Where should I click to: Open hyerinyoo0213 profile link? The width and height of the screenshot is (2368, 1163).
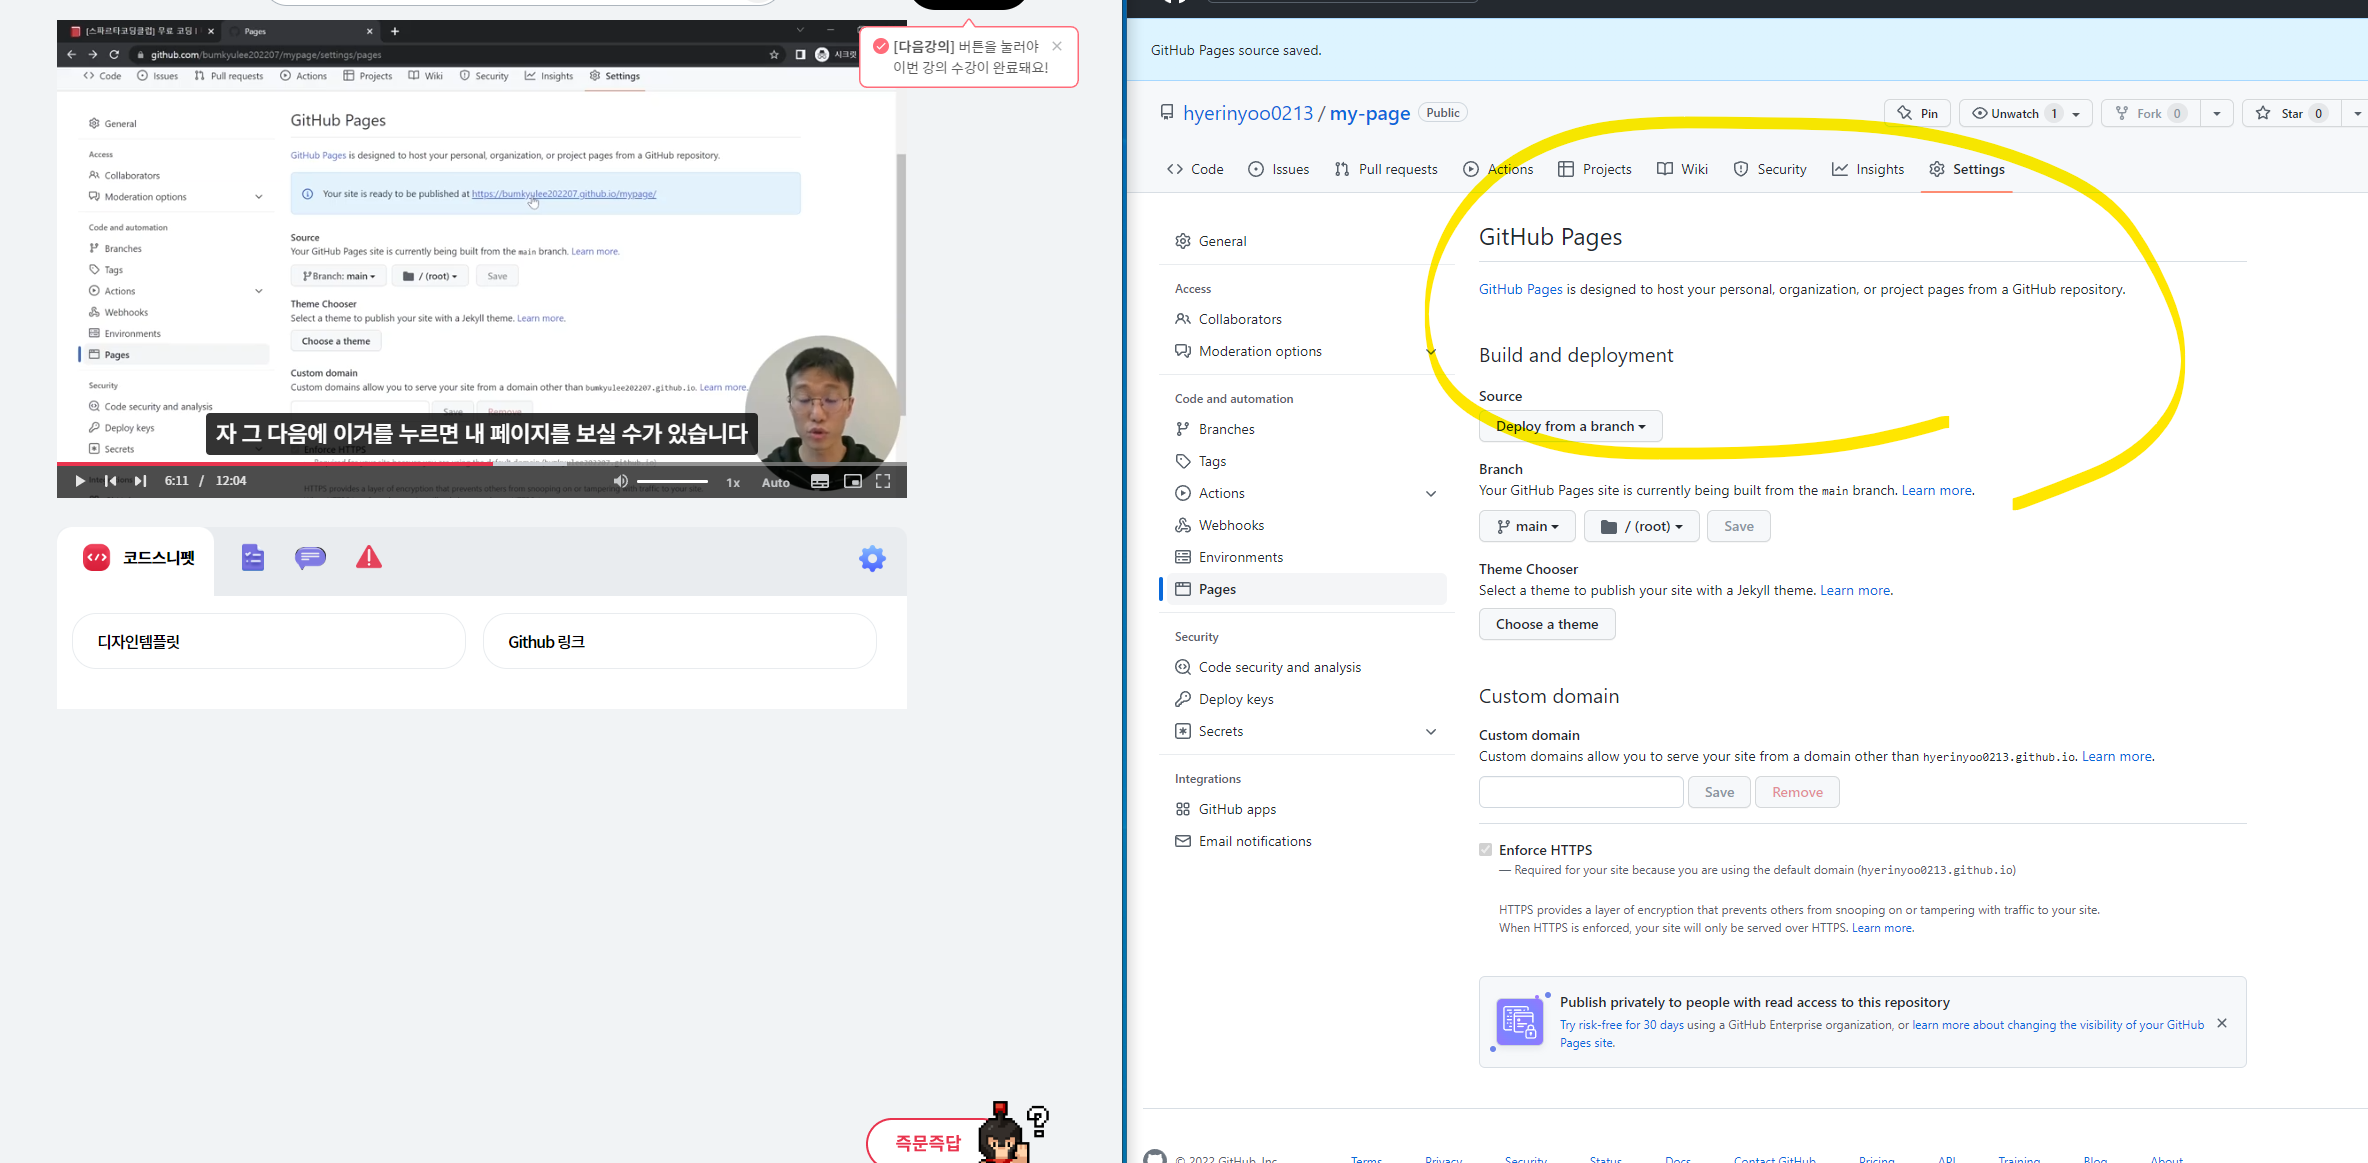pyautogui.click(x=1248, y=113)
